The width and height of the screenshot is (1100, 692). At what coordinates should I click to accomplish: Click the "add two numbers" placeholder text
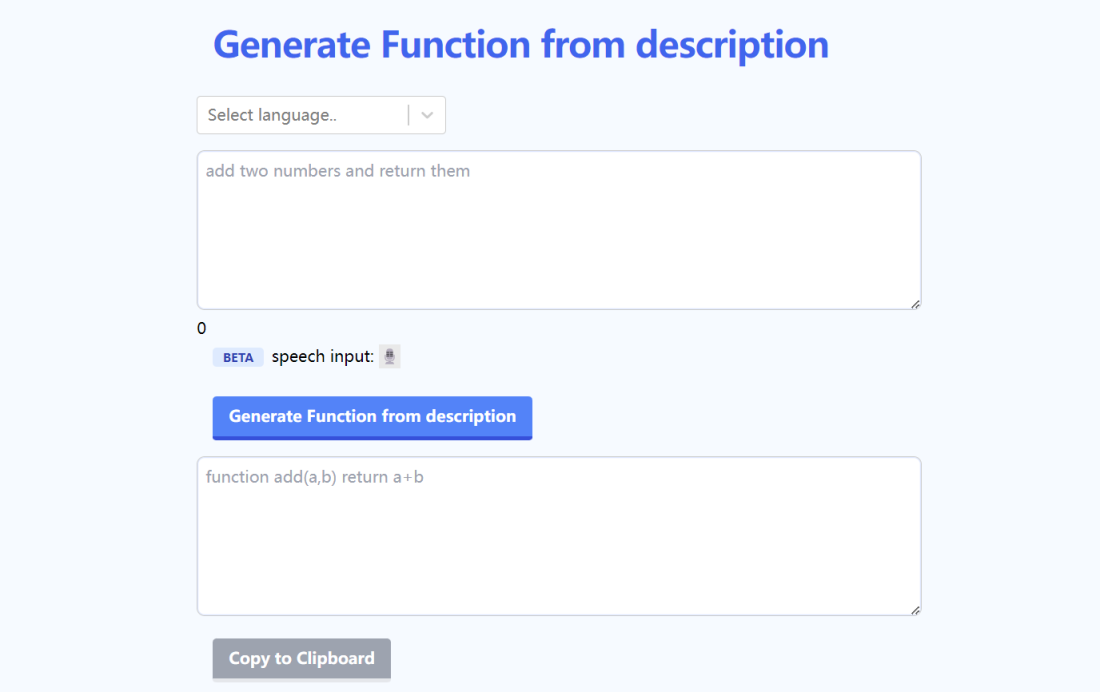point(337,171)
